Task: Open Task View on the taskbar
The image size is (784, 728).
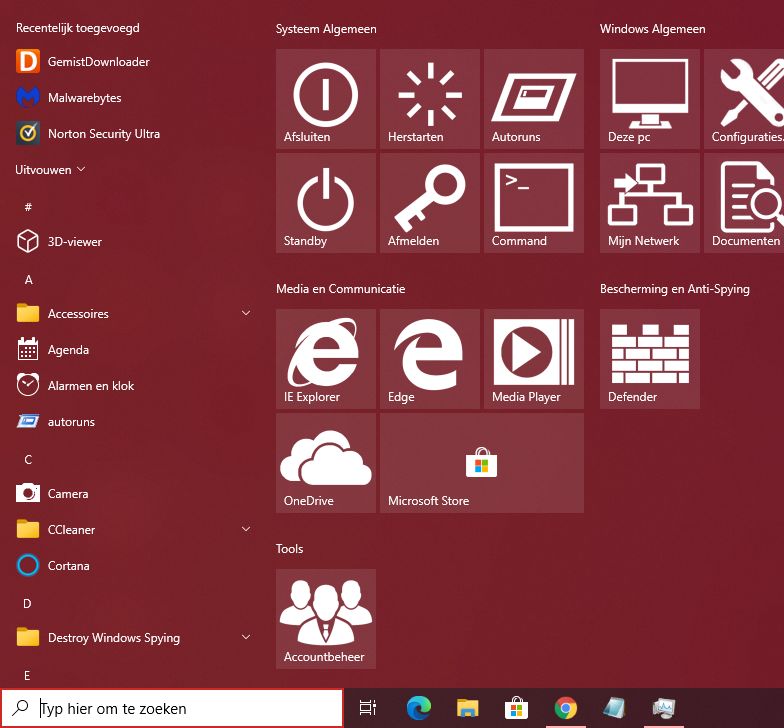Action: click(368, 708)
